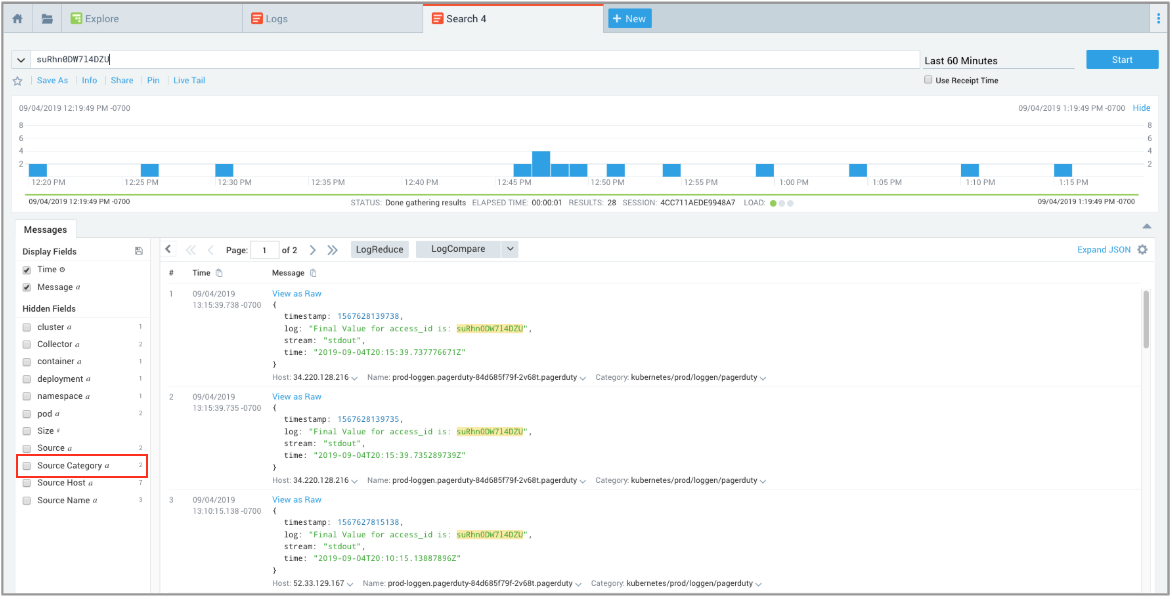This screenshot has height=599, width=1172.
Task: Enable the Use Receipt Time checkbox
Action: coord(929,80)
